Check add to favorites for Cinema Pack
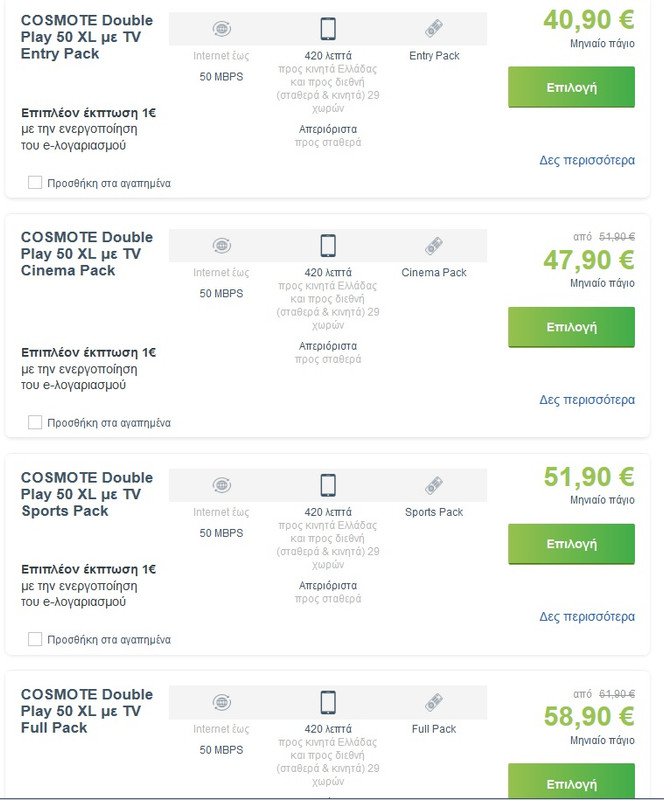This screenshot has width=664, height=800. 35,422
